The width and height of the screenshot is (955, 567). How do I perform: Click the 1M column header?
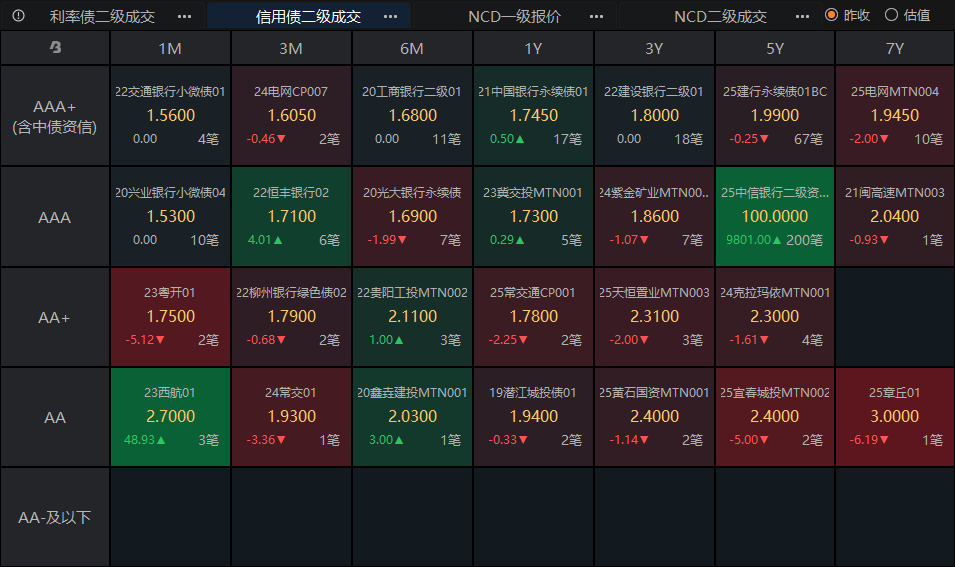click(x=171, y=48)
